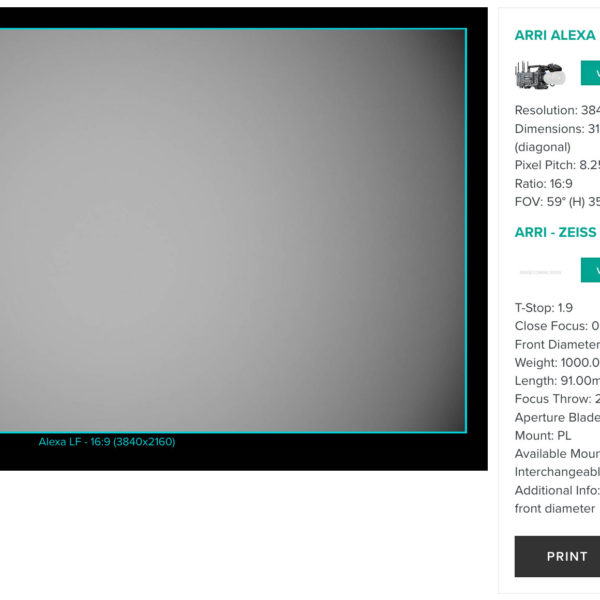Select the 'Ratio: 16:9' text
Screen dimensions: 600x600
tap(543, 184)
